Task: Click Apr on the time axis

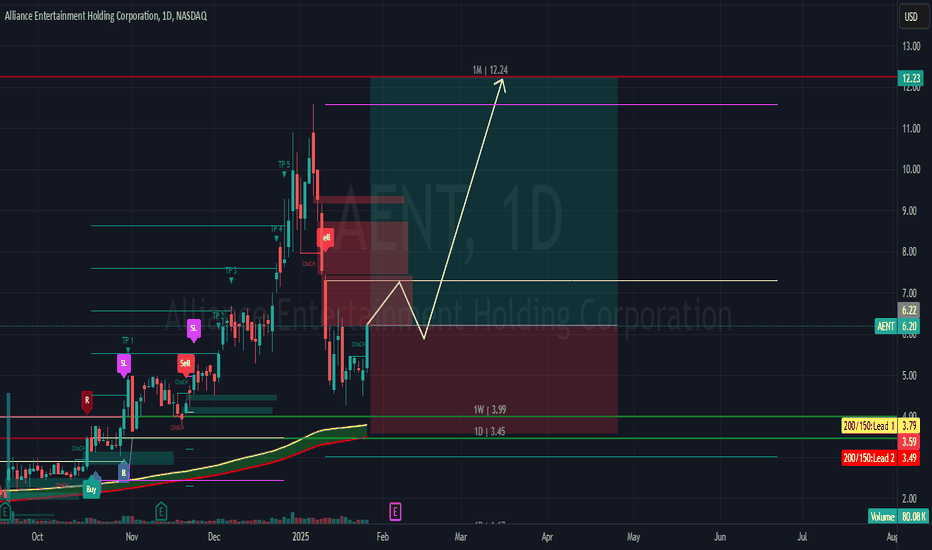Action: coord(547,536)
